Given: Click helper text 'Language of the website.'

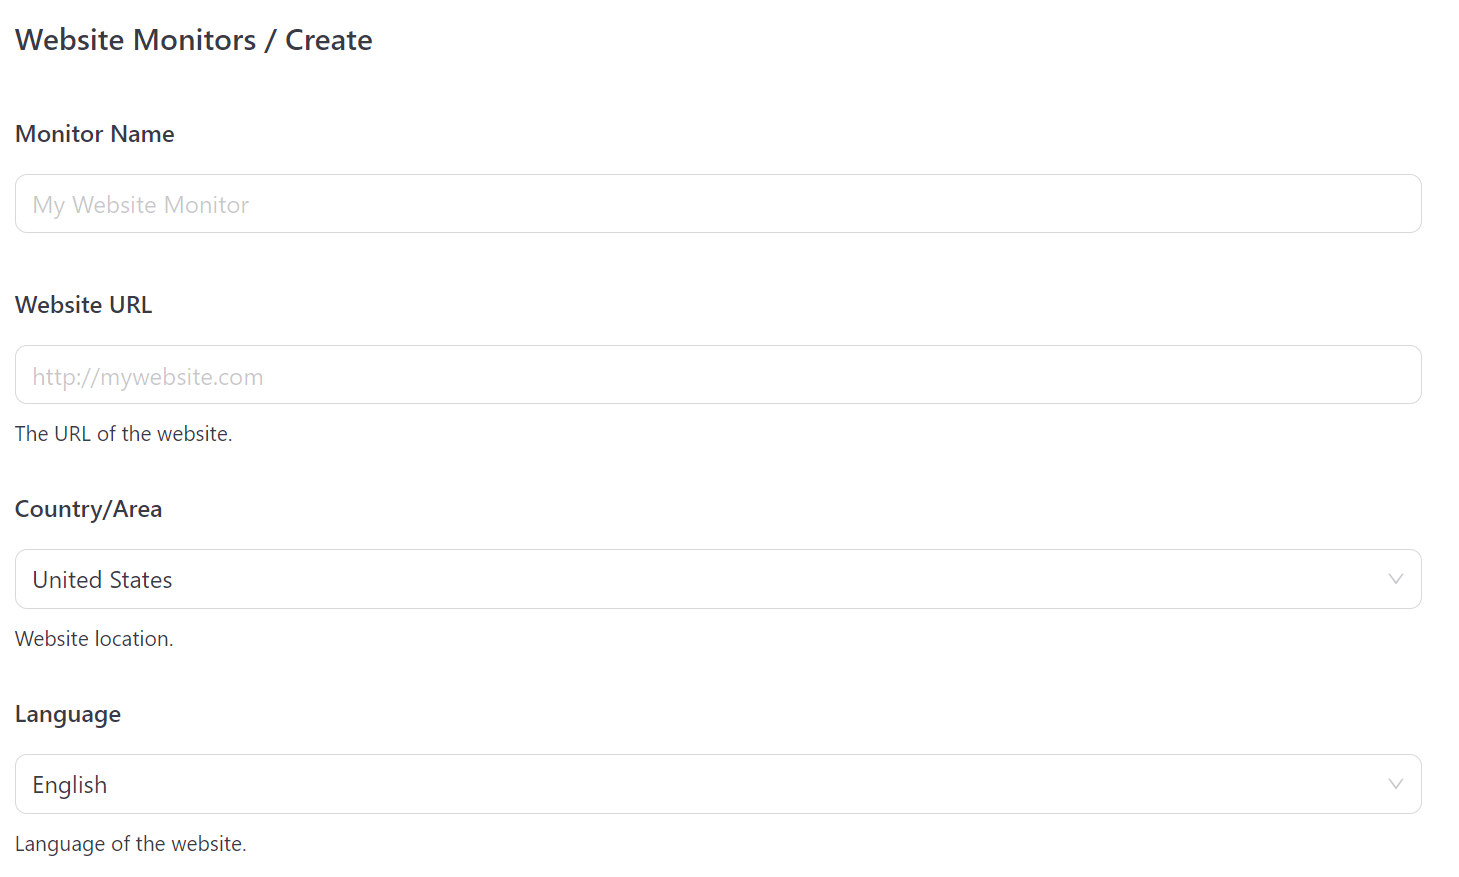Looking at the screenshot, I should (x=131, y=844).
